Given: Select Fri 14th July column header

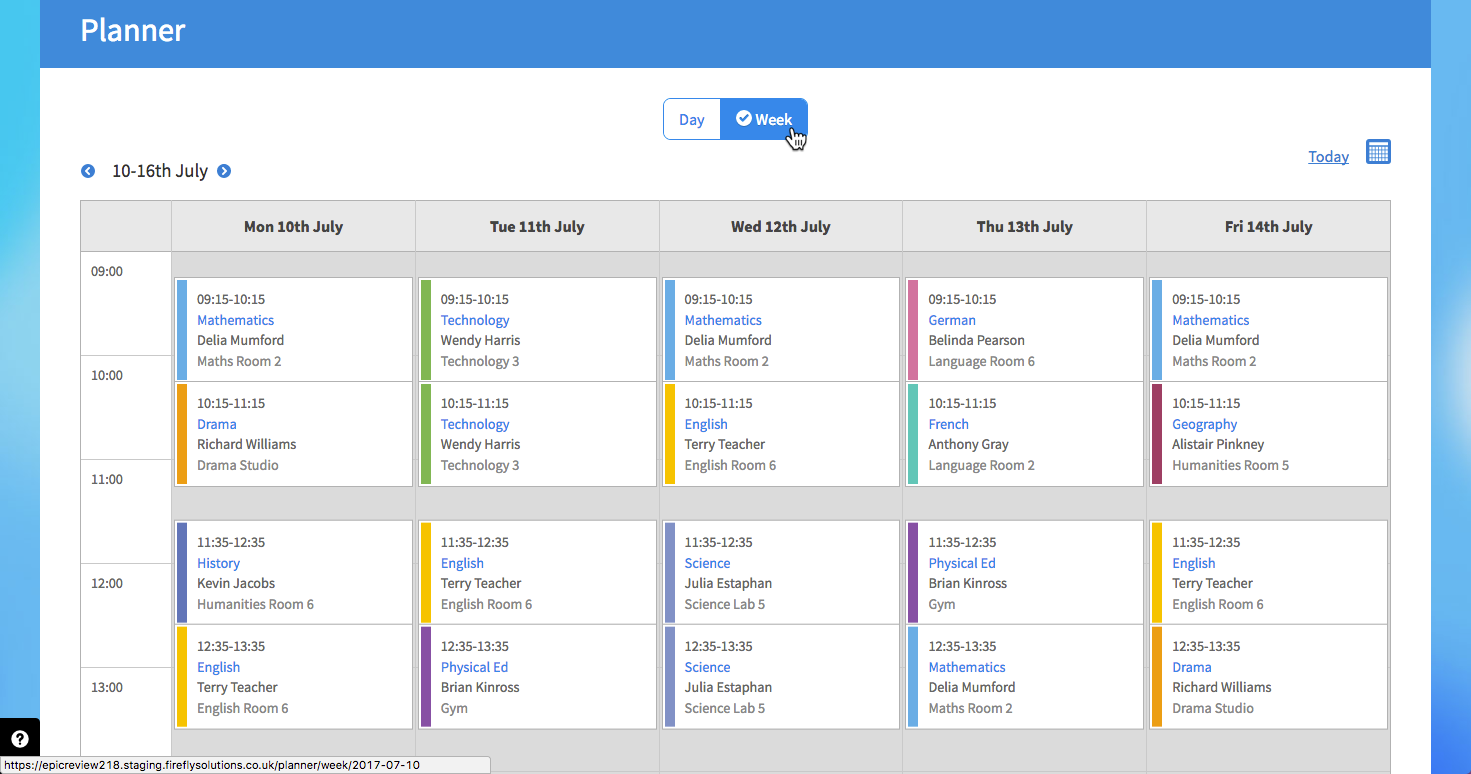Looking at the screenshot, I should pos(1268,227).
